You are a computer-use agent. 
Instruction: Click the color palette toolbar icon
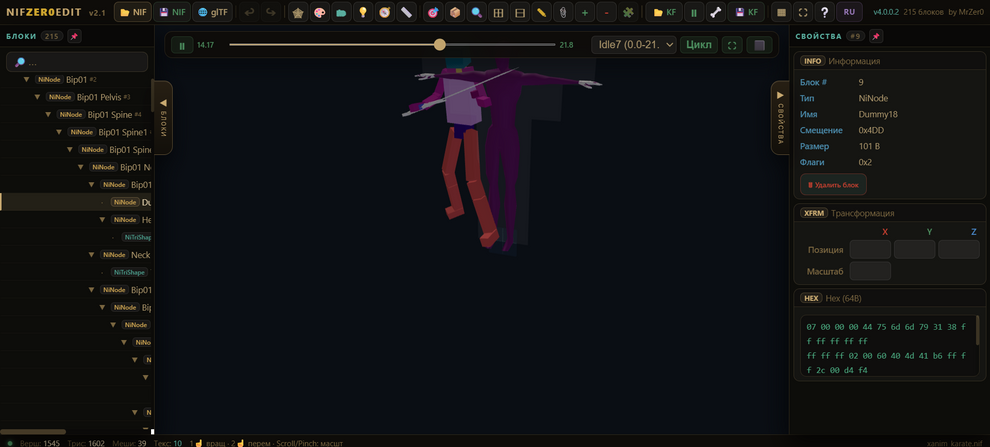click(320, 12)
